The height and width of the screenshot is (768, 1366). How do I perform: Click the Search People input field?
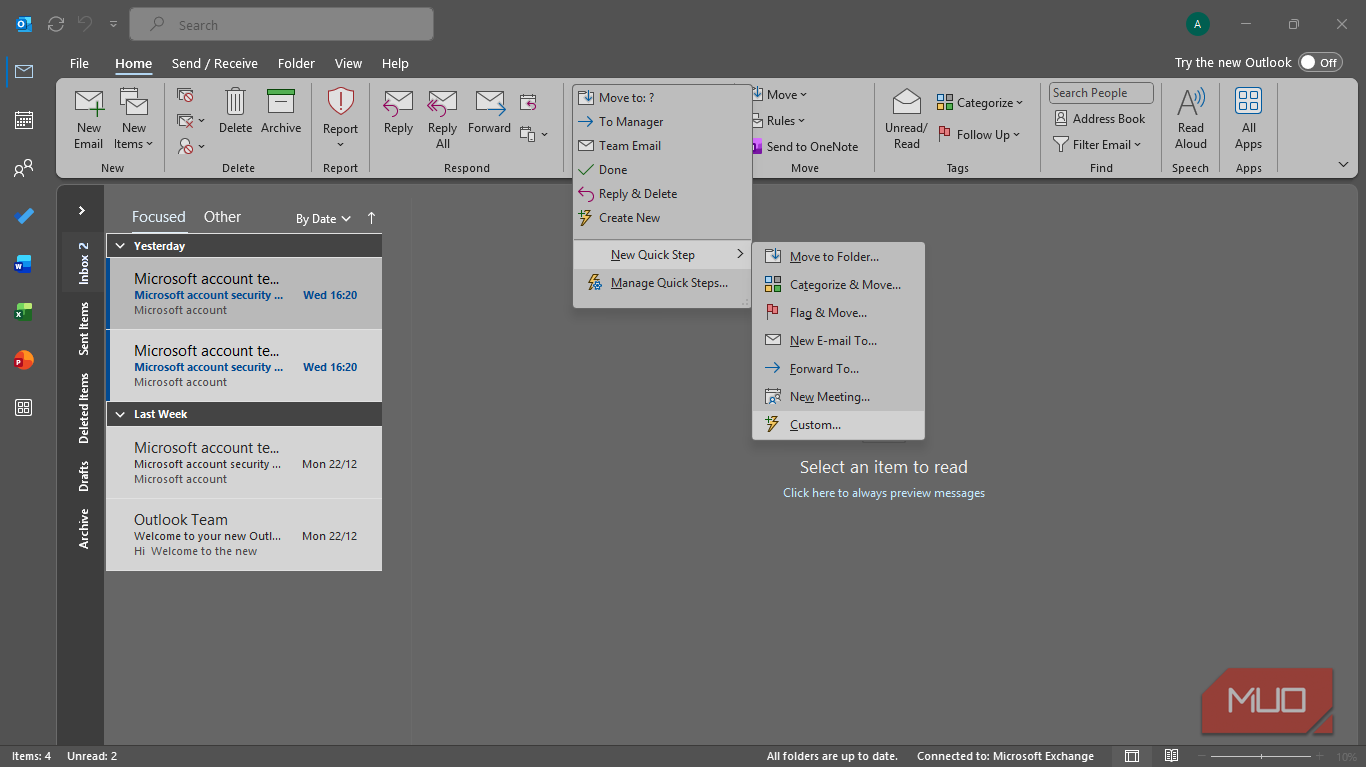[x=1100, y=93]
